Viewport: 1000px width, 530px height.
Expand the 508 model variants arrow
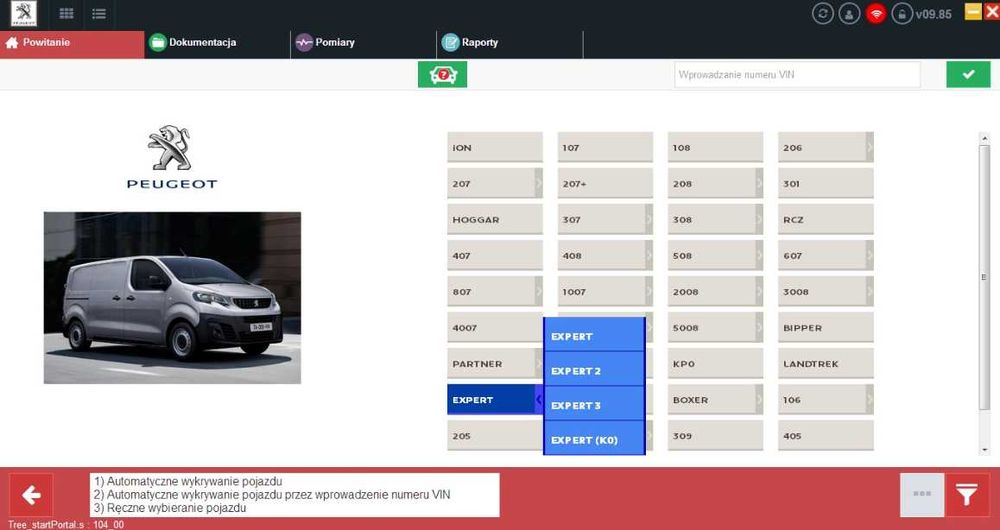click(760, 256)
